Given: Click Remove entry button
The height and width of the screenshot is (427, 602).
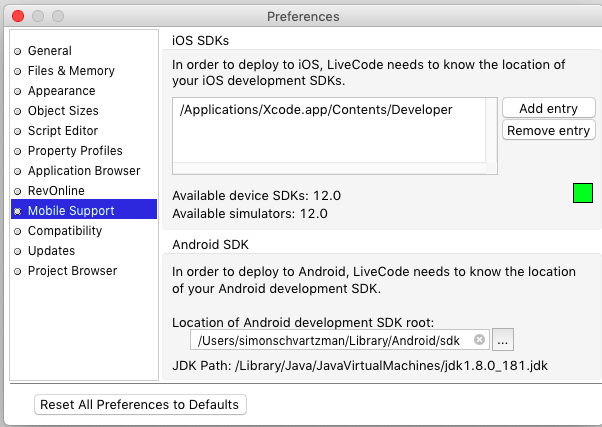Looking at the screenshot, I should [x=548, y=130].
